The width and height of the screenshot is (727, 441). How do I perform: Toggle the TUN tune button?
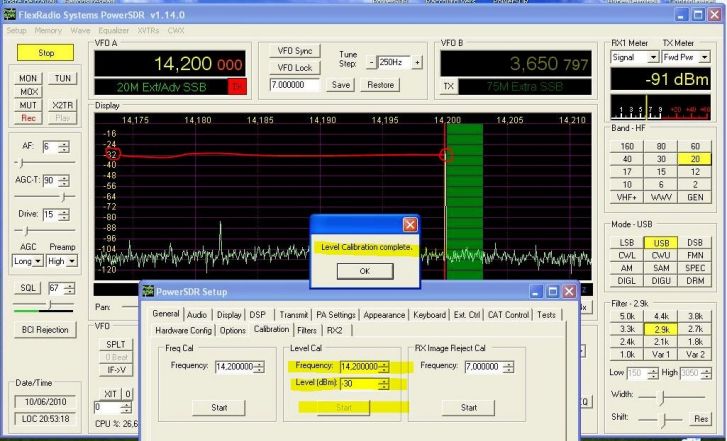(x=63, y=78)
